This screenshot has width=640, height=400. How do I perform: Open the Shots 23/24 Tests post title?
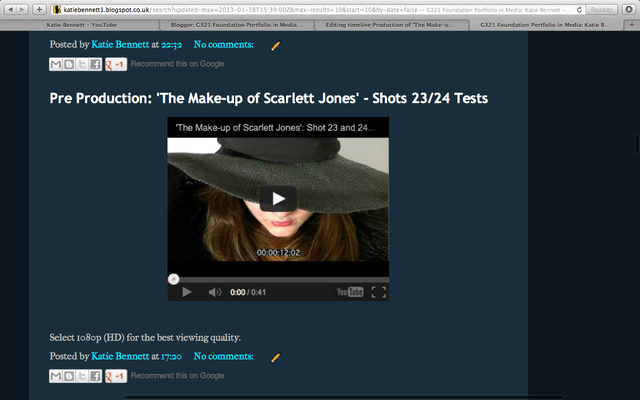click(269, 98)
